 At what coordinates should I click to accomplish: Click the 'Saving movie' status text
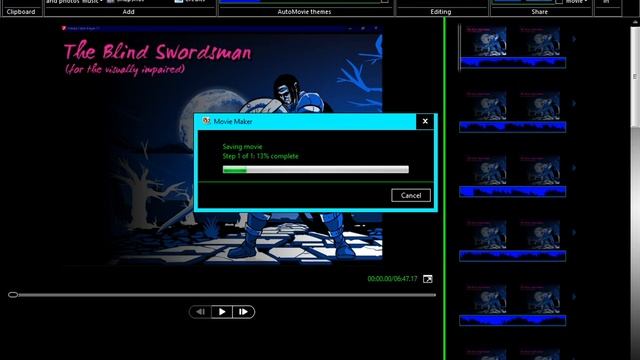pos(242,147)
